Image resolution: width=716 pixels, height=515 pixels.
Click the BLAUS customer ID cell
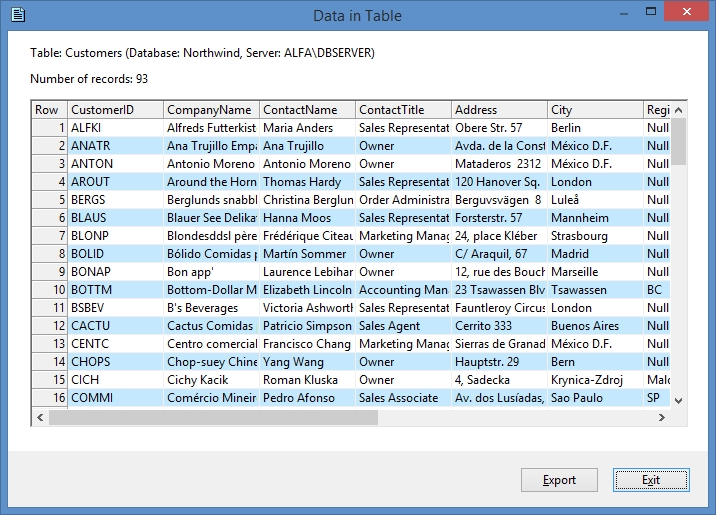pos(115,218)
